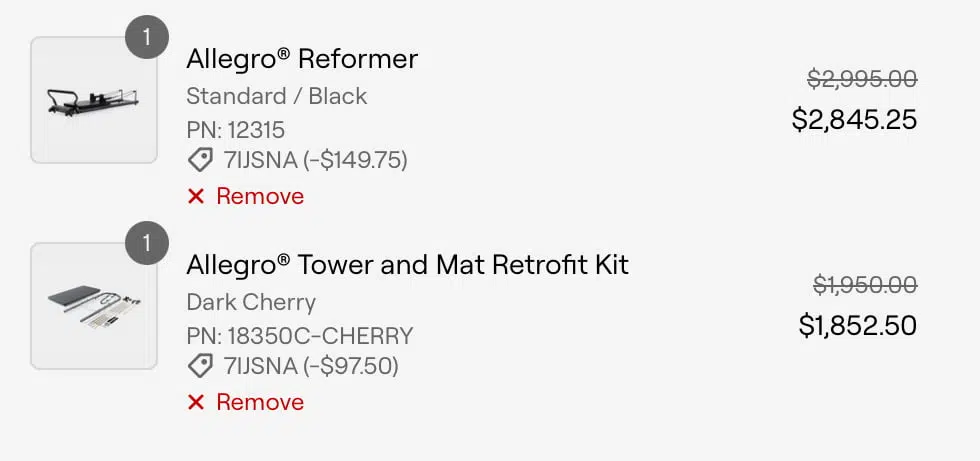Remove the Tower and Mat Retrofit Kit

pos(246,402)
